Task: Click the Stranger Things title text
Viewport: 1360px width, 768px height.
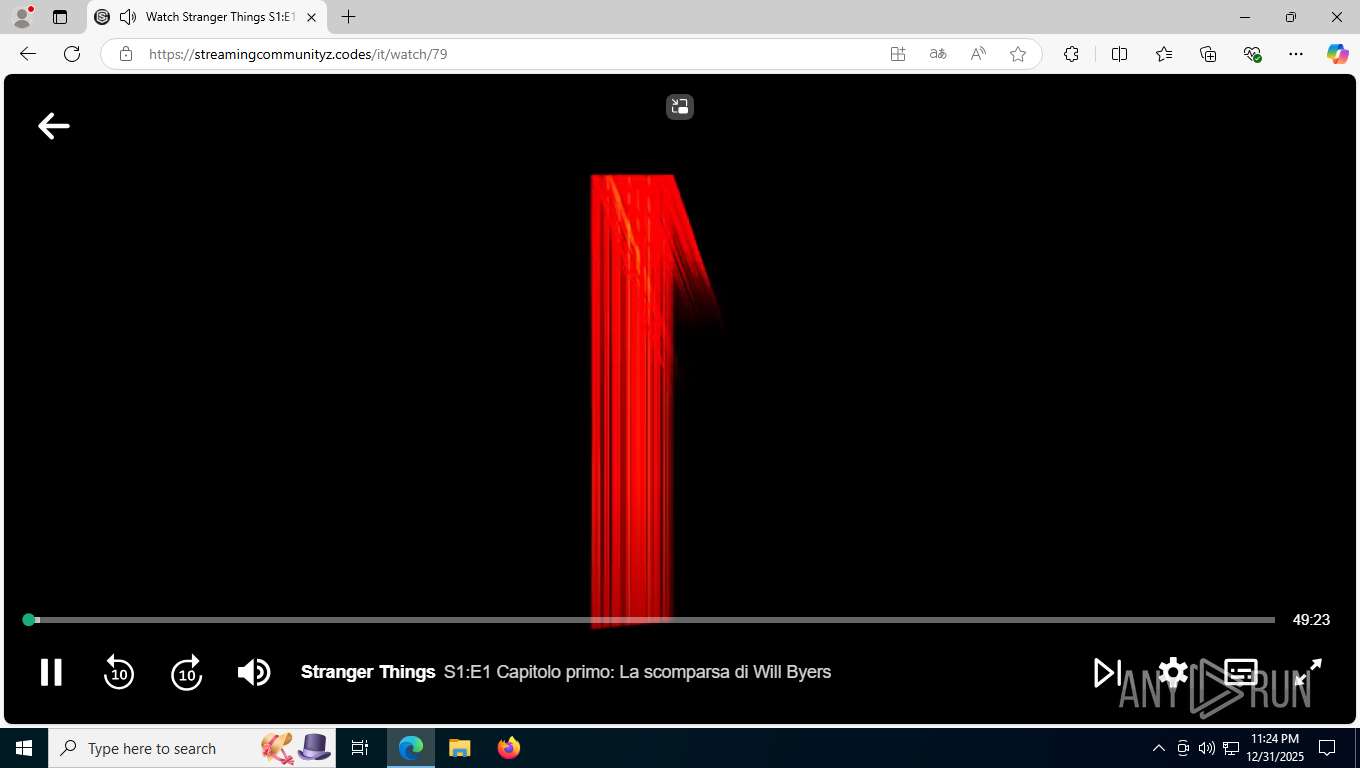Action: pyautogui.click(x=368, y=672)
